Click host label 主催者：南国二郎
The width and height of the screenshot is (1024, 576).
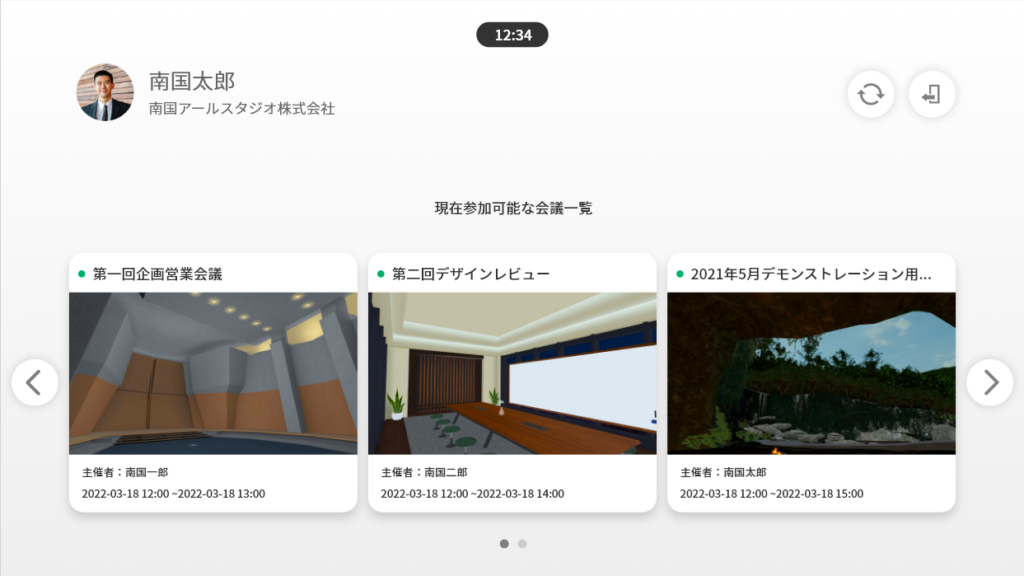click(424, 472)
